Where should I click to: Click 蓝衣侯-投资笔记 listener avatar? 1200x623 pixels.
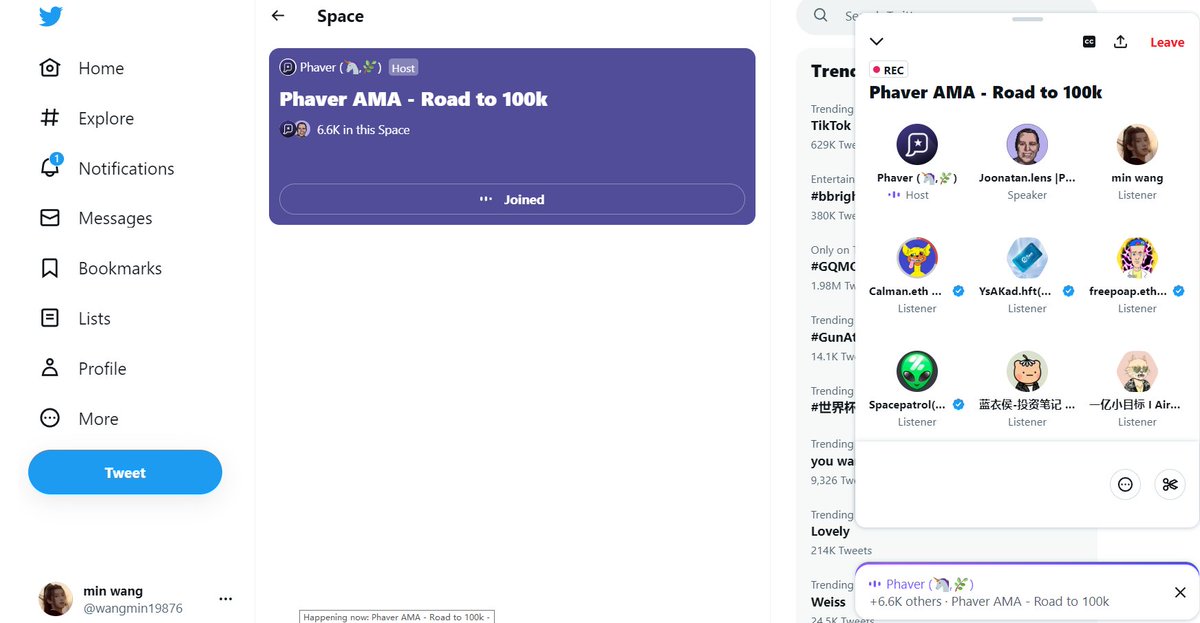click(1027, 371)
